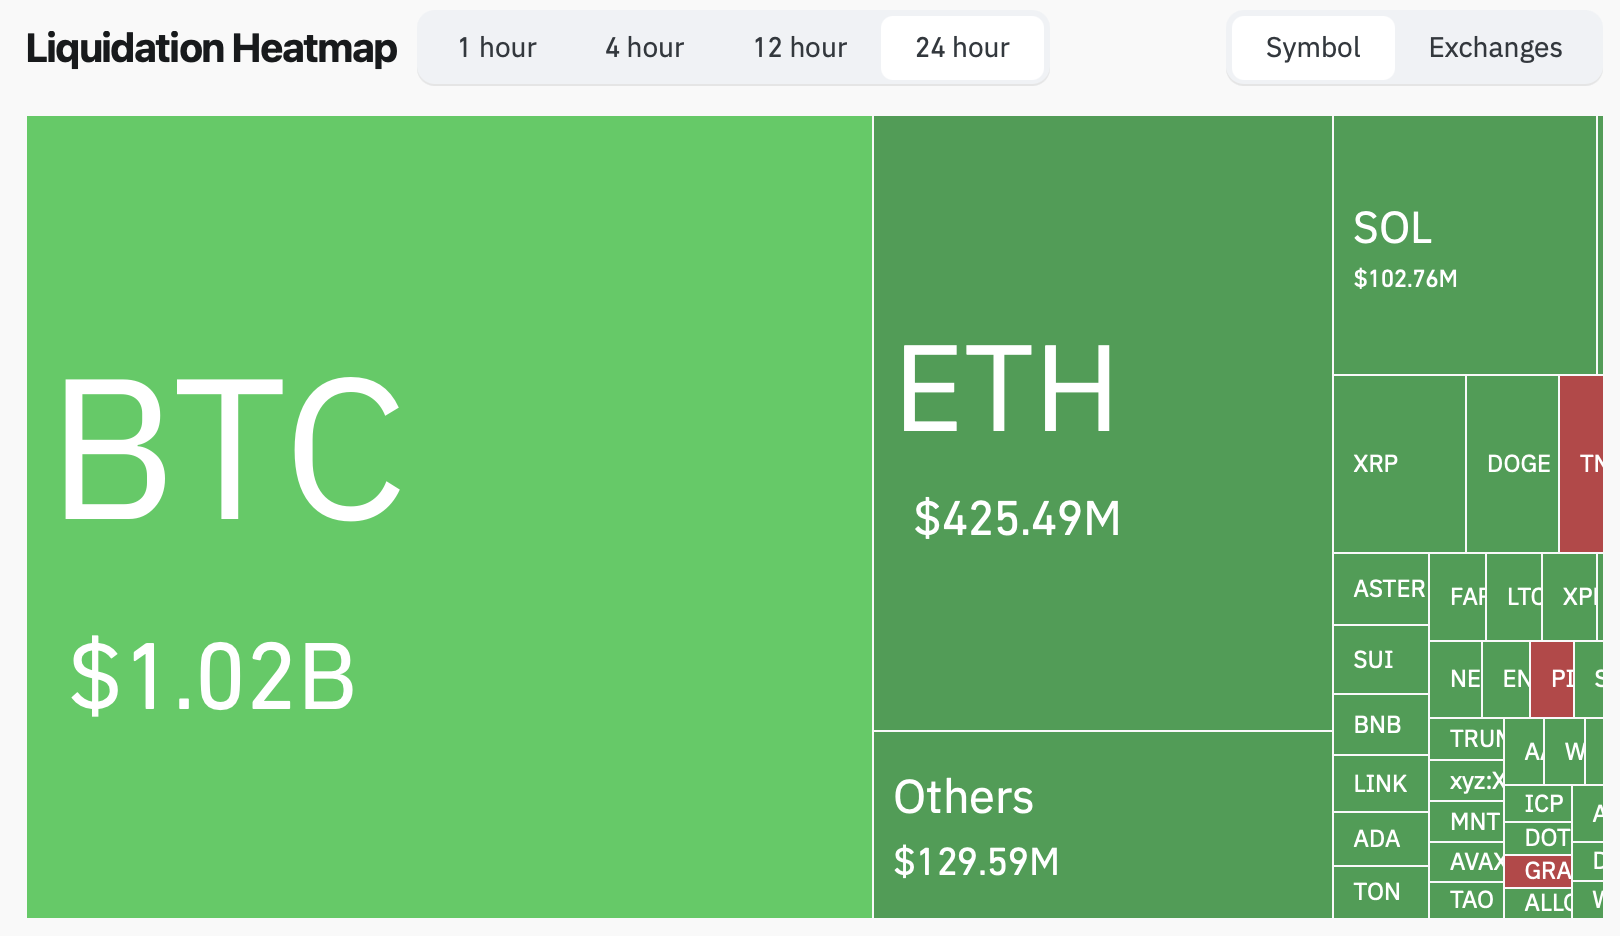Choose the 12 hour timeframe

coord(799,48)
